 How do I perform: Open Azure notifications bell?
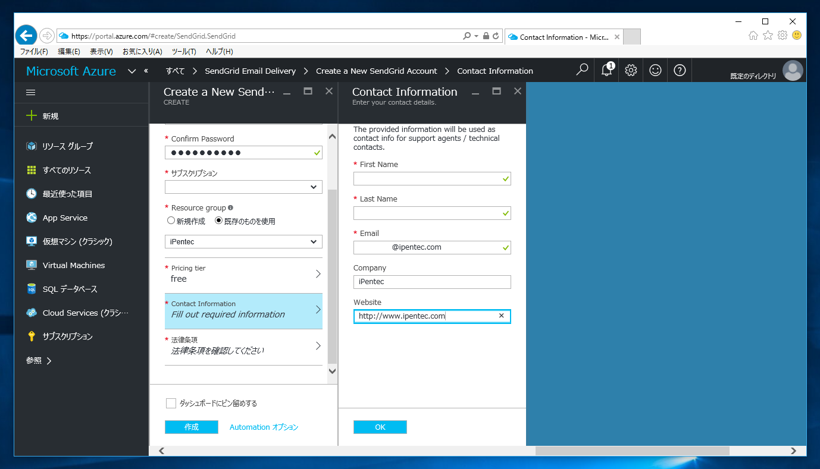coord(607,70)
